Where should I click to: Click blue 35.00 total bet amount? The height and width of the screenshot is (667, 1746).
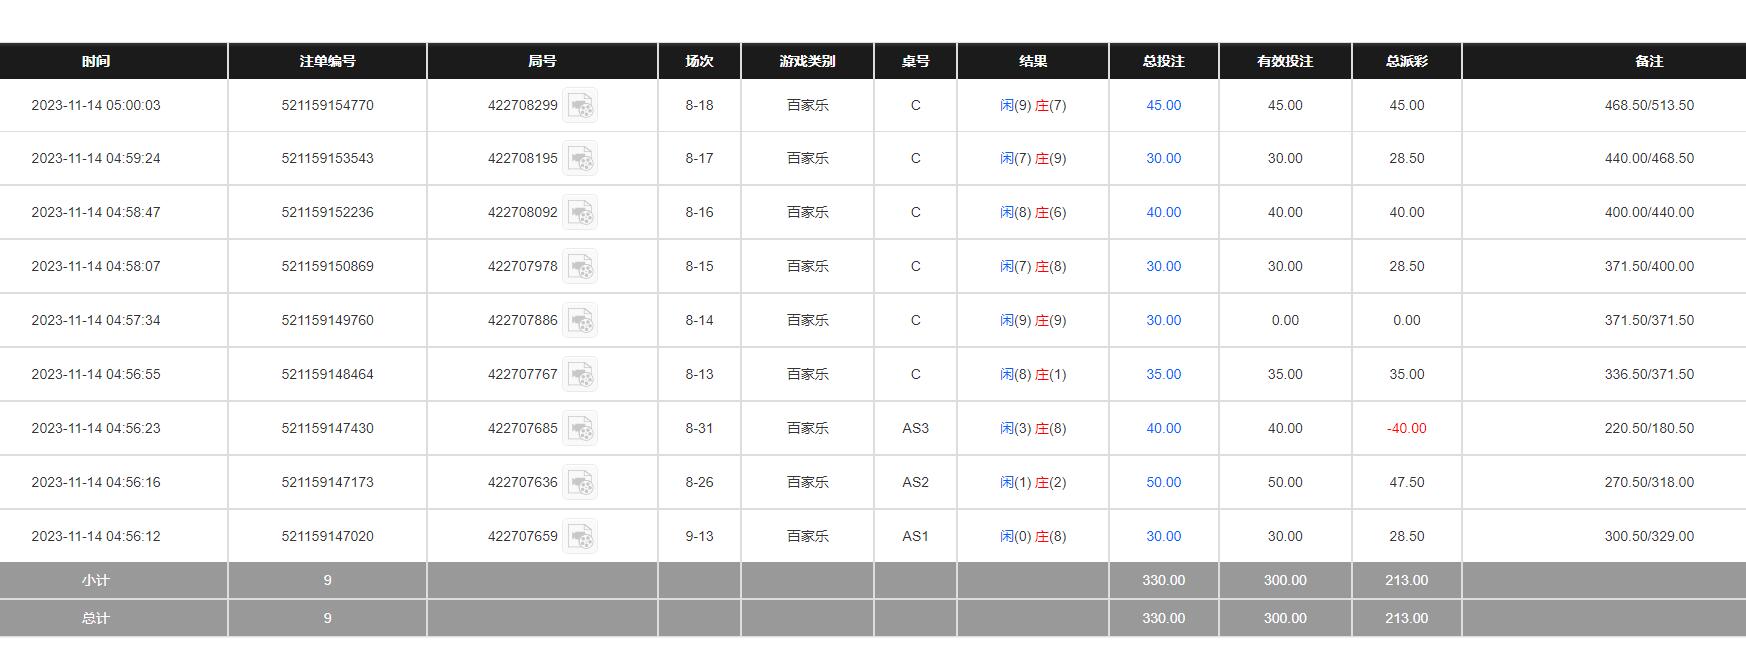(1163, 374)
